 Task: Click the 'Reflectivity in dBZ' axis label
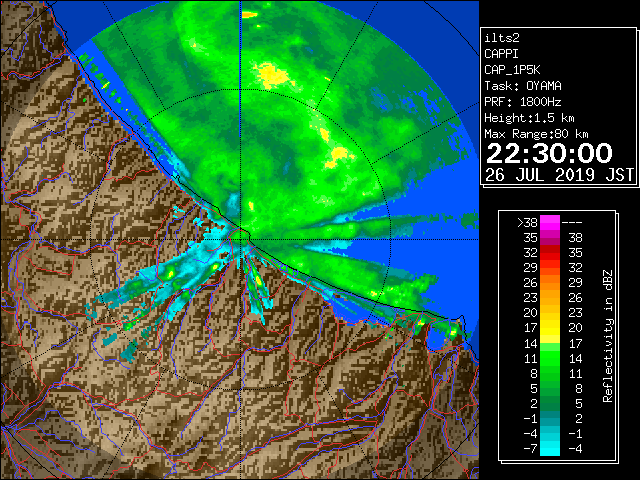pyautogui.click(x=608, y=336)
